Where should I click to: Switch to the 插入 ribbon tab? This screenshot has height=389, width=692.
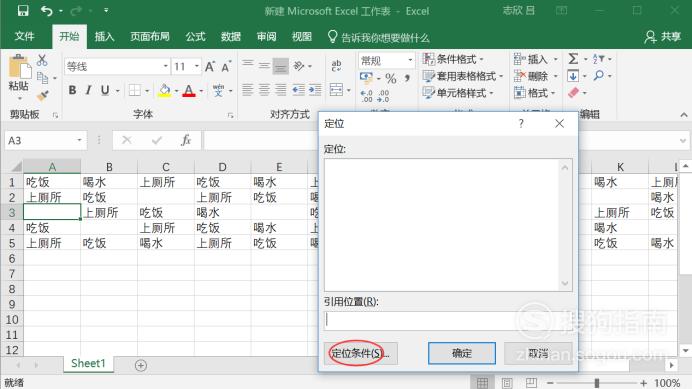(105, 37)
